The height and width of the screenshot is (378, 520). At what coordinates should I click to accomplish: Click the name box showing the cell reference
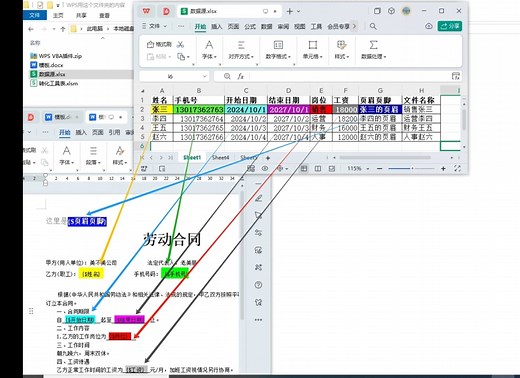pos(170,76)
